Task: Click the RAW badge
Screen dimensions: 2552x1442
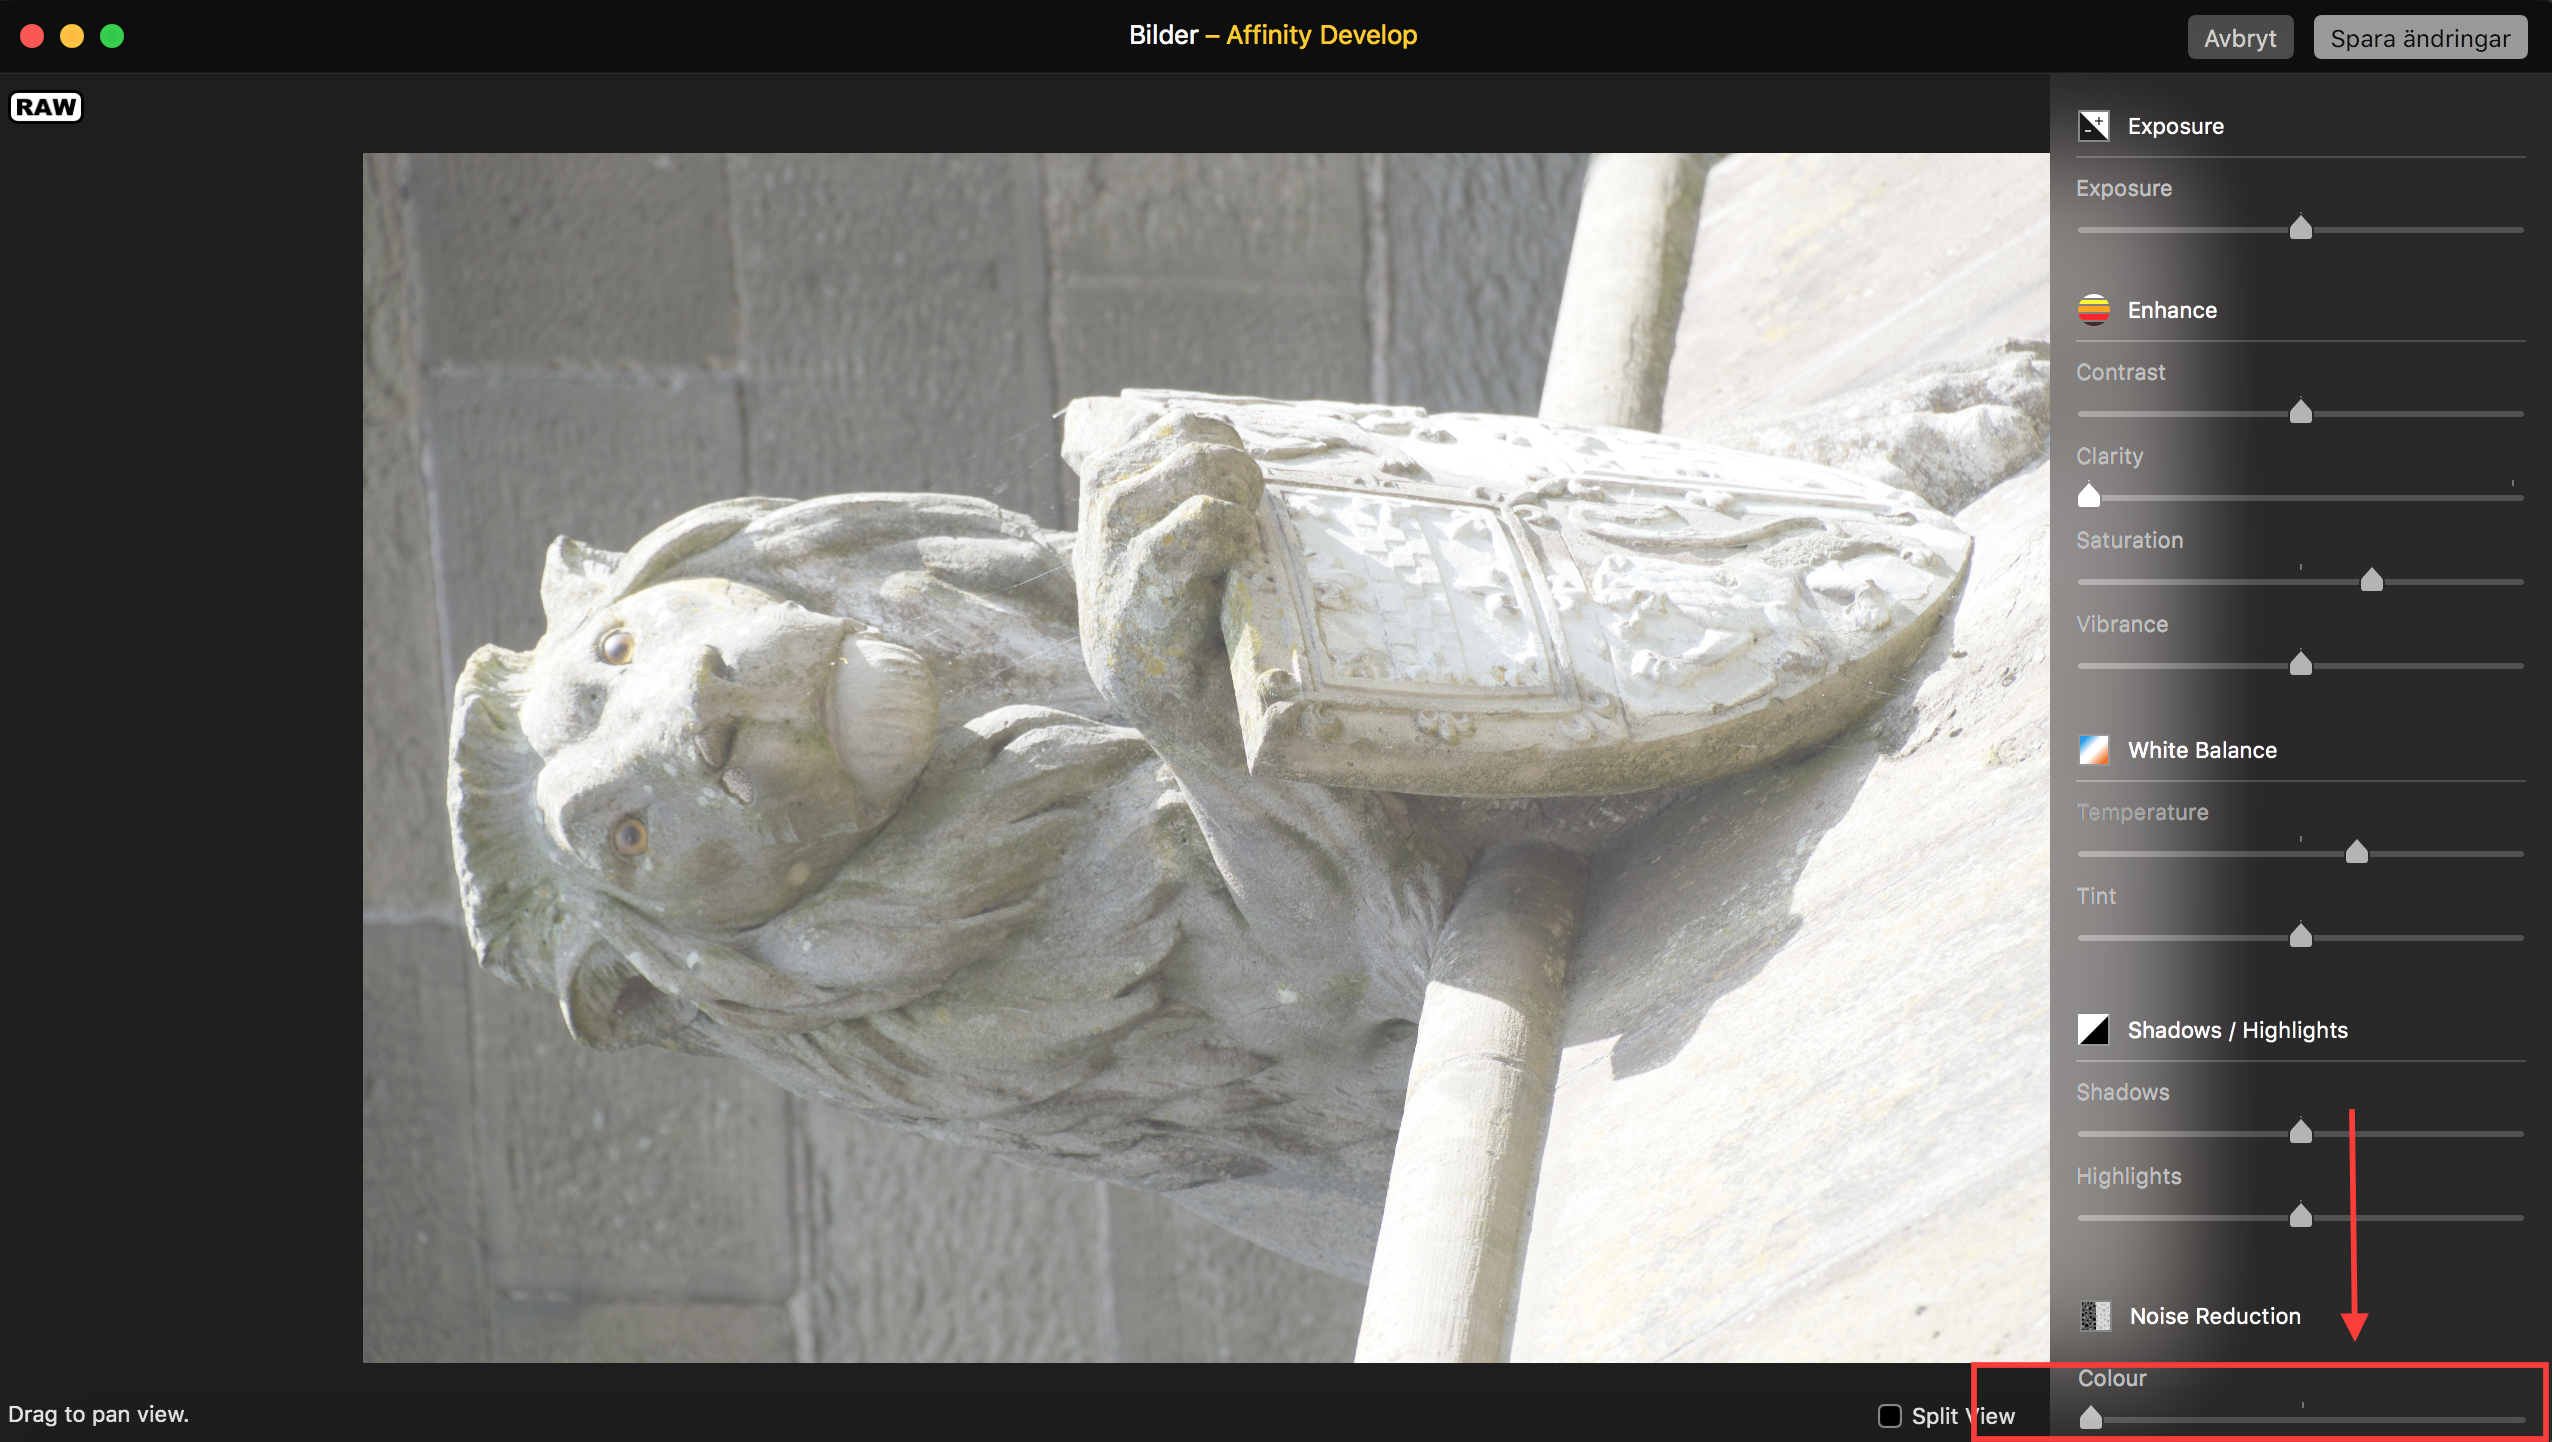Action: pyautogui.click(x=46, y=107)
